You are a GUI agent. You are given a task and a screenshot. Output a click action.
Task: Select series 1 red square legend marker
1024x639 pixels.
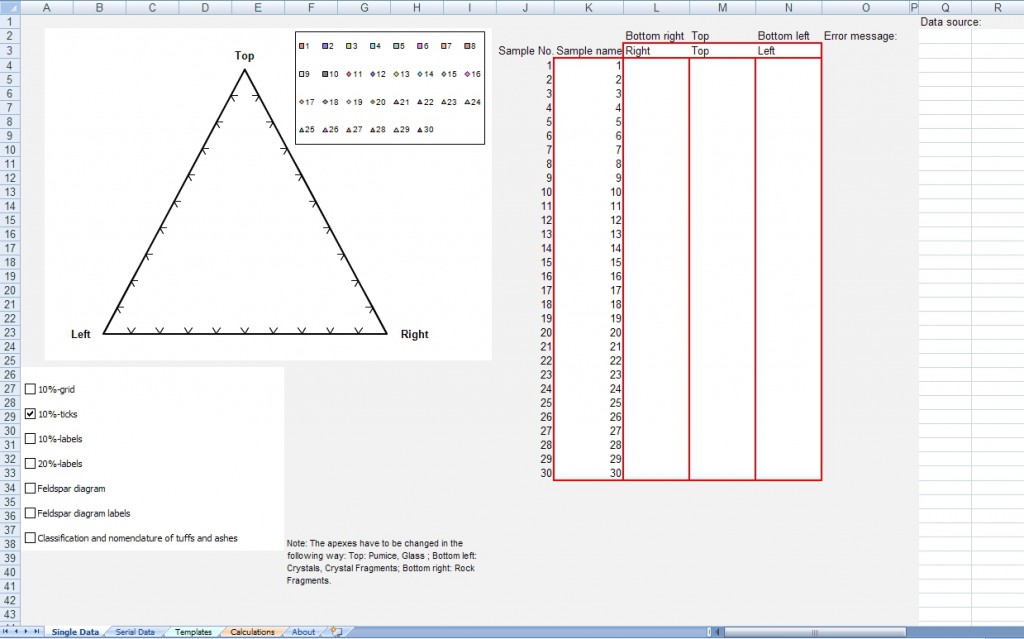coord(300,45)
